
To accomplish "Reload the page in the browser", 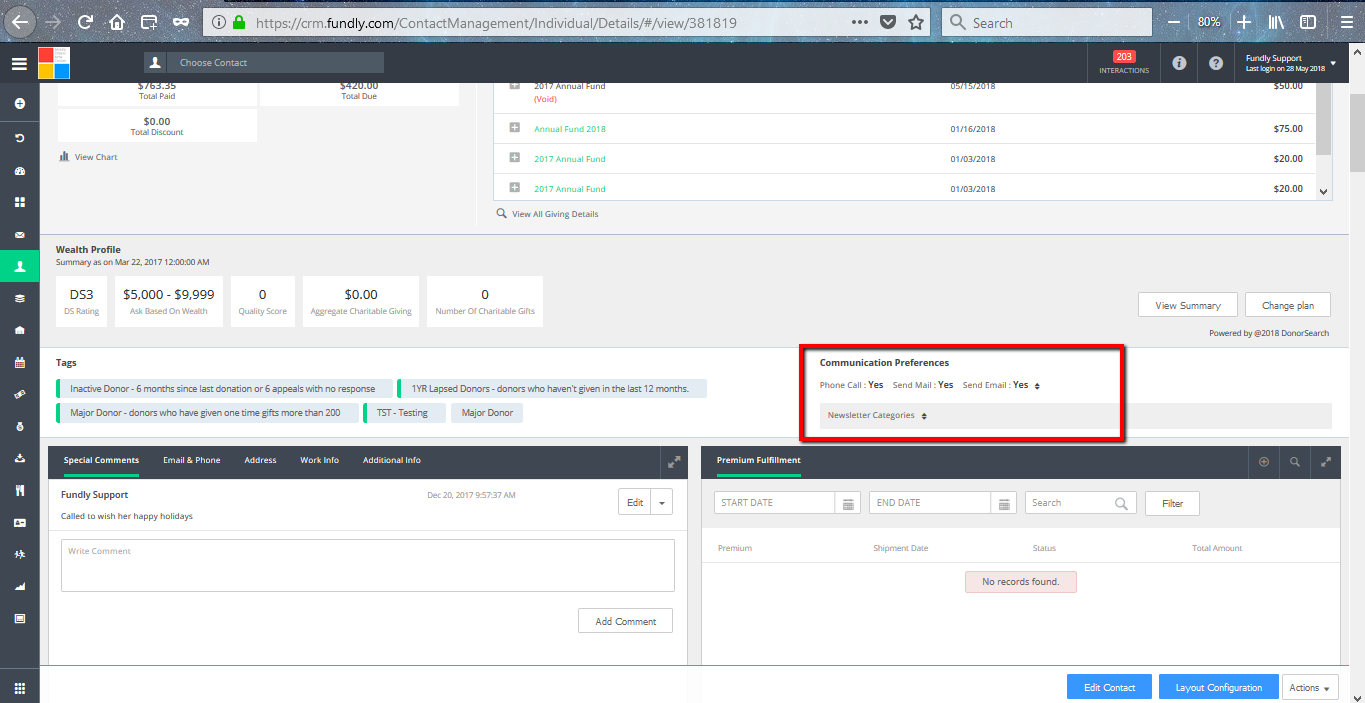I will point(85,22).
